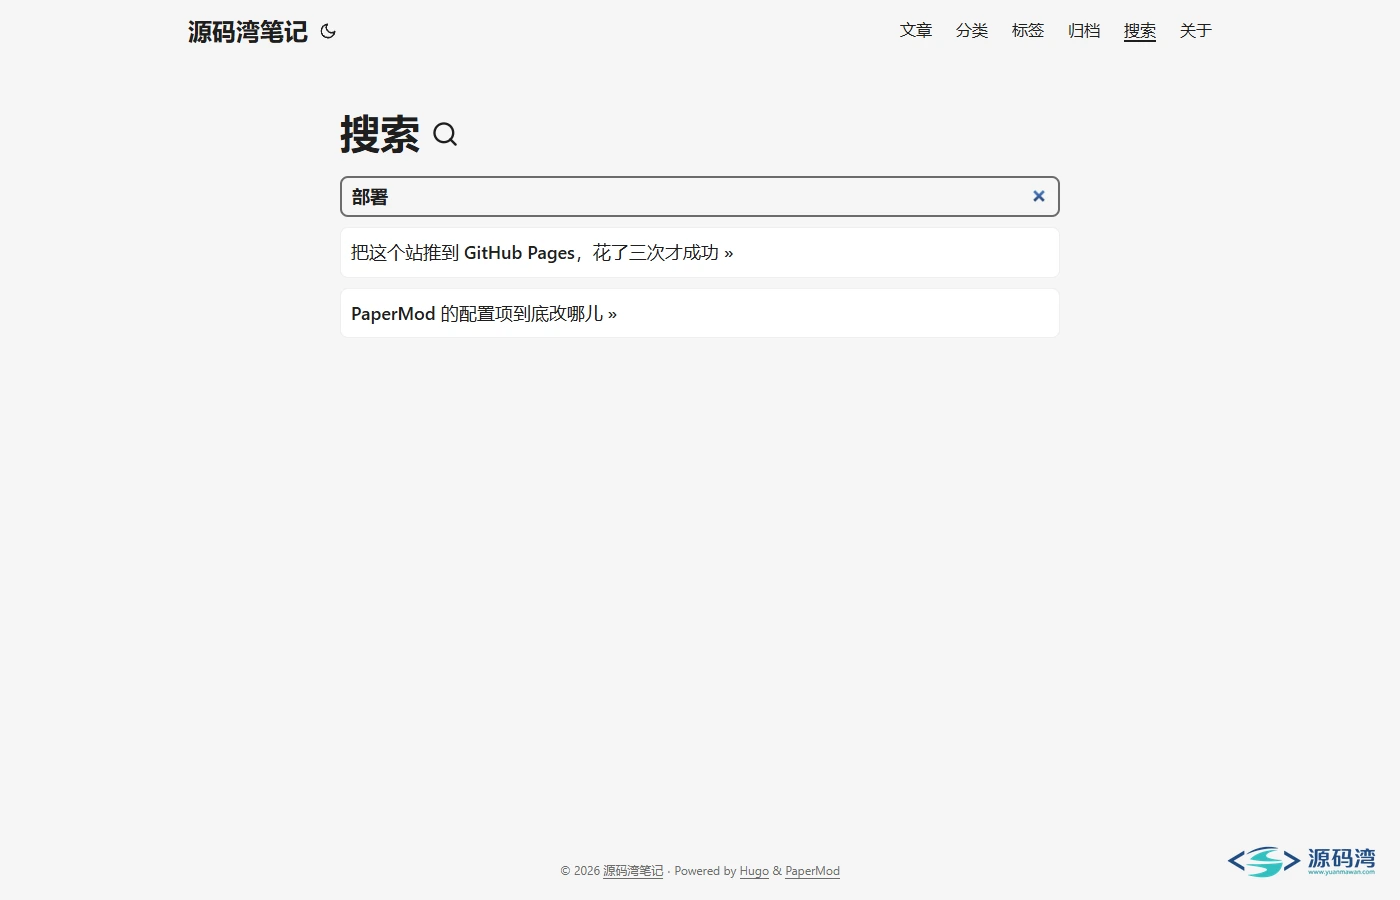1400x900 pixels.
Task: Go to the 分类 page
Action: [972, 31]
